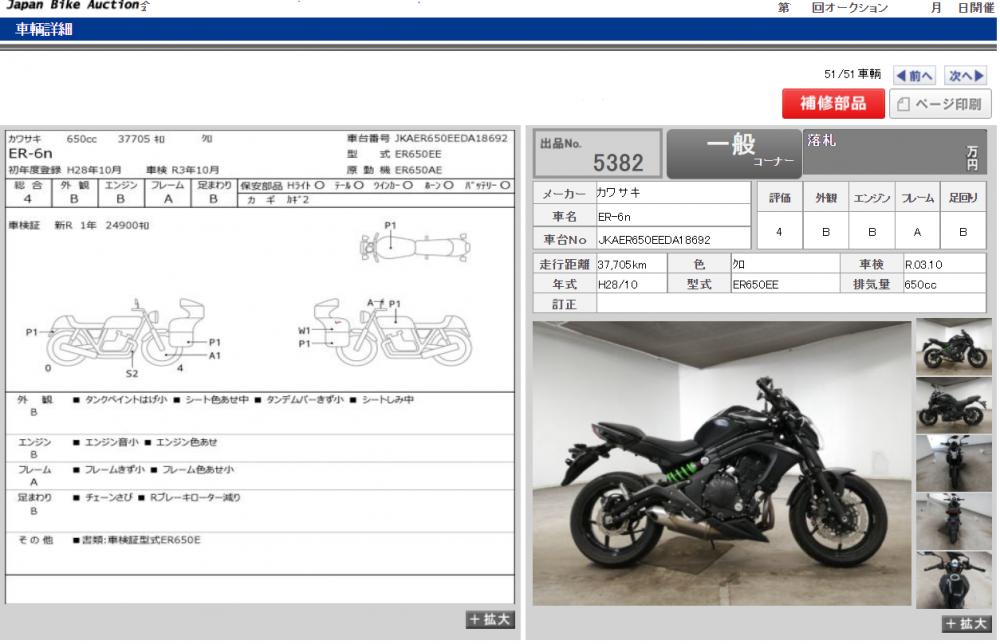Select the 車検 value R.03.10
1000x644 pixels.
[923, 265]
